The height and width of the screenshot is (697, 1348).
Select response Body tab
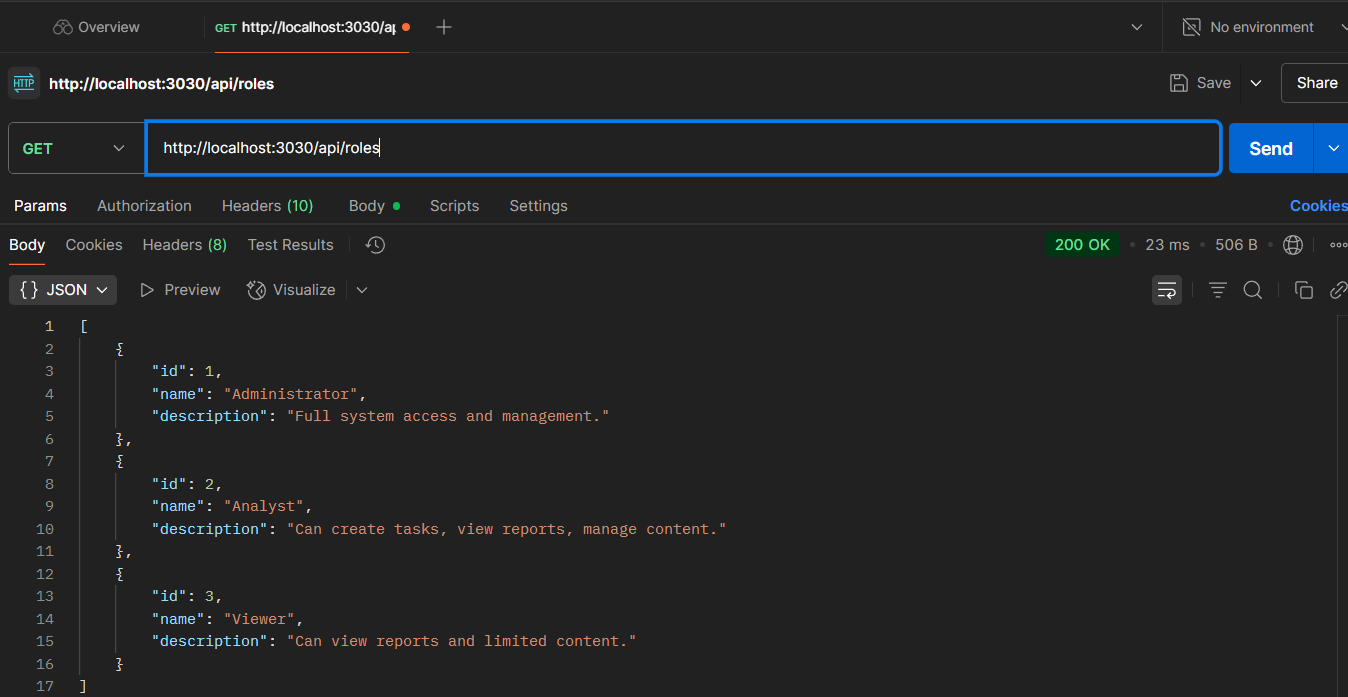(x=27, y=244)
